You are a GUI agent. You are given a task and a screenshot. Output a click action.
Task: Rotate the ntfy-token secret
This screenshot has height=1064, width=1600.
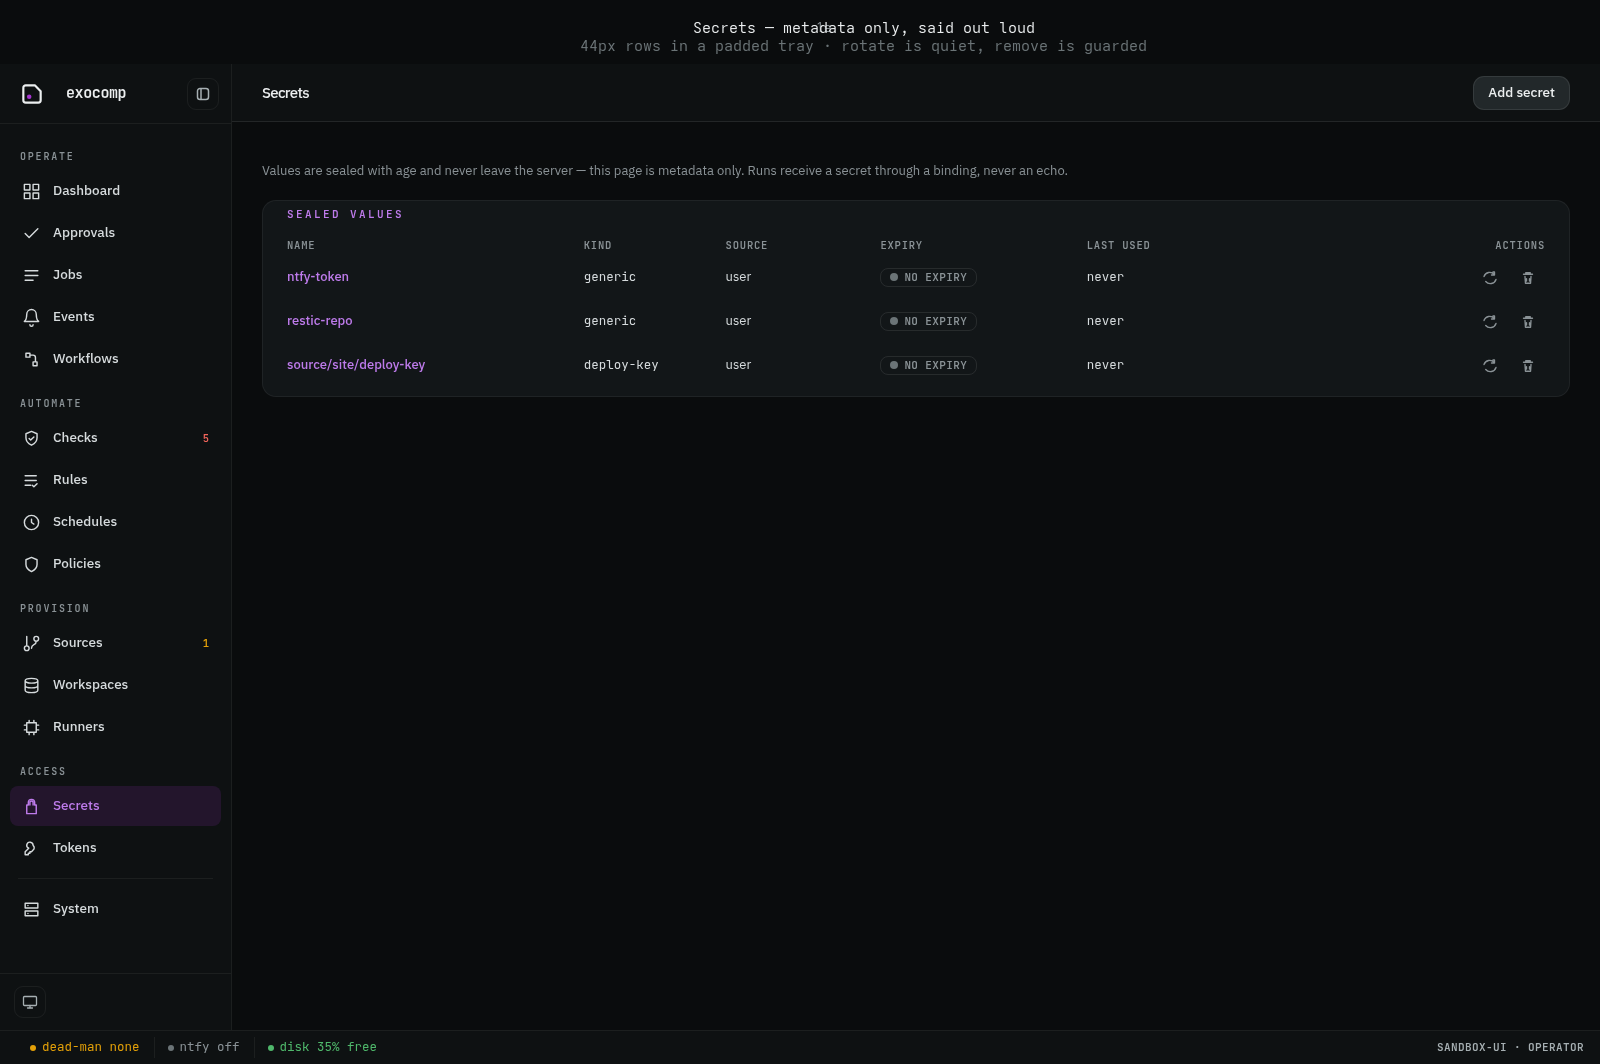(1490, 278)
